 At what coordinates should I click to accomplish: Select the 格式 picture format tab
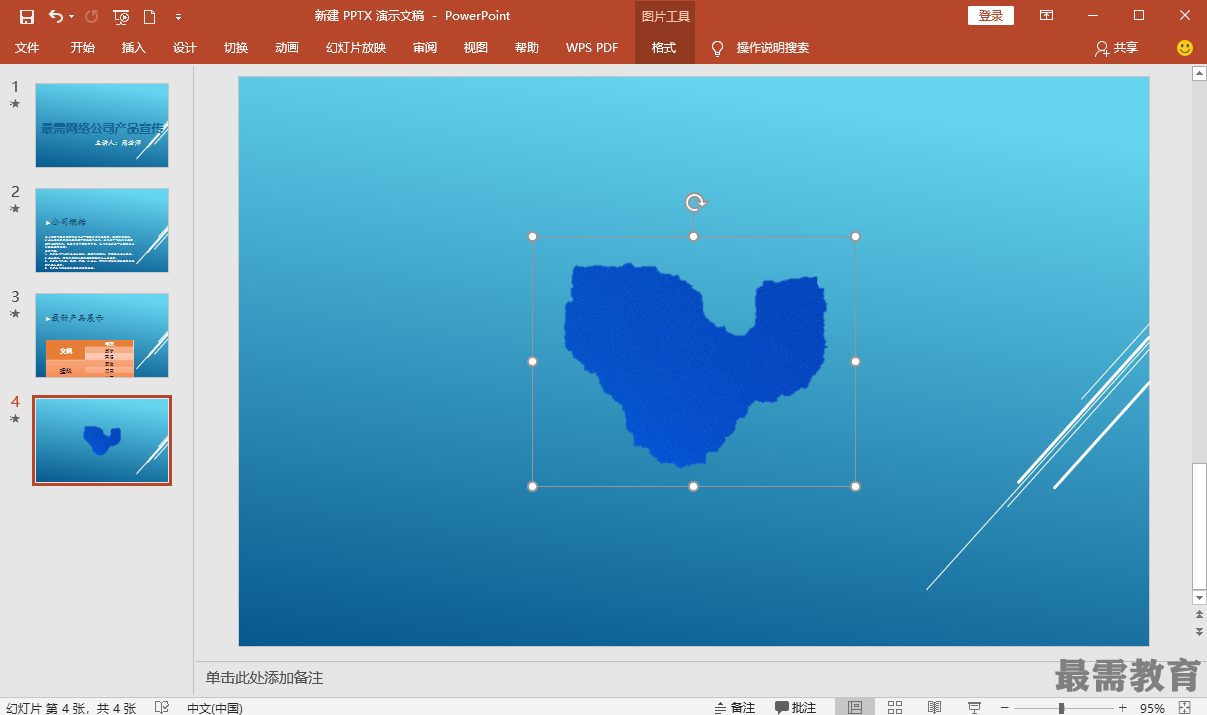664,48
